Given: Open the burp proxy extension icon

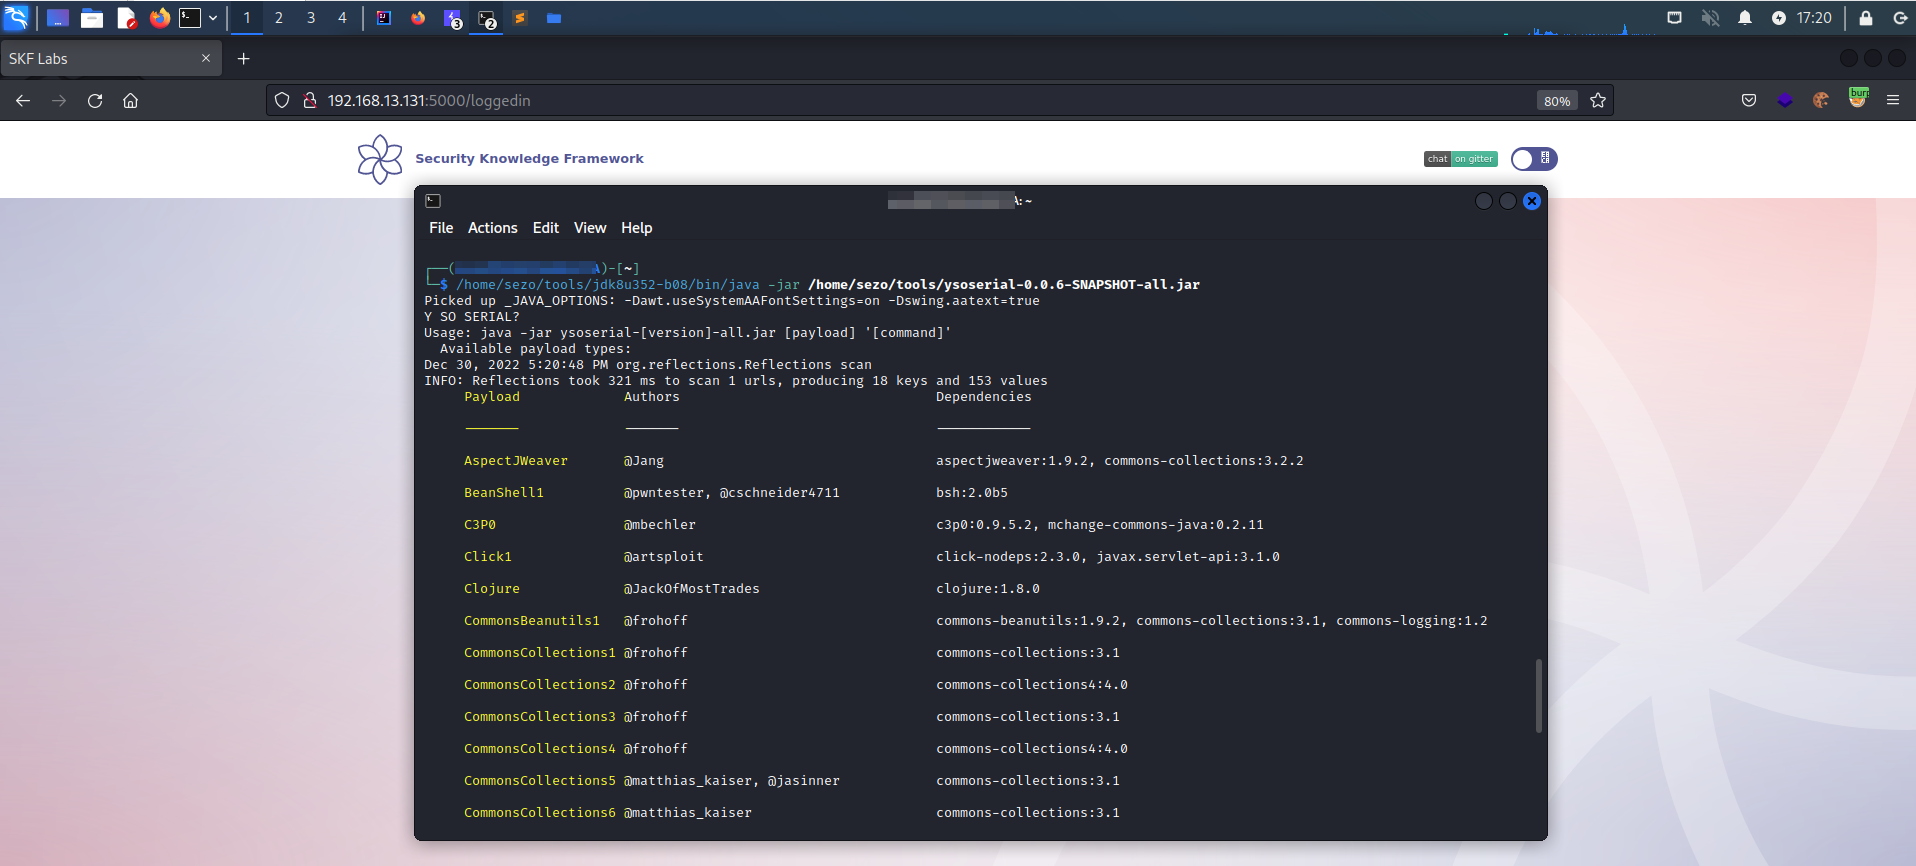Looking at the screenshot, I should coord(1858,98).
